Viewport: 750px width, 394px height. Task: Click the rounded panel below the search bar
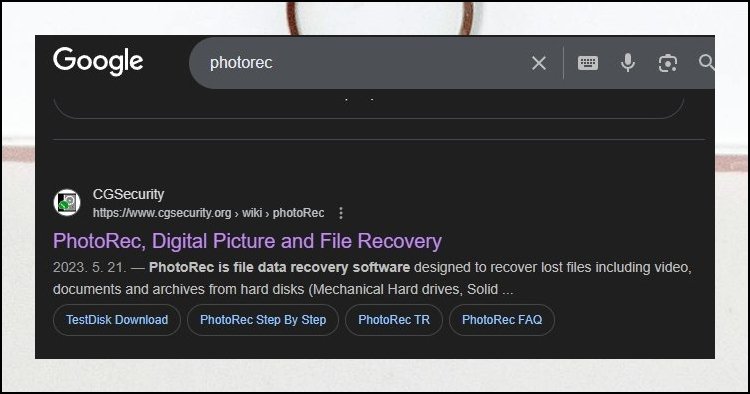tap(369, 106)
